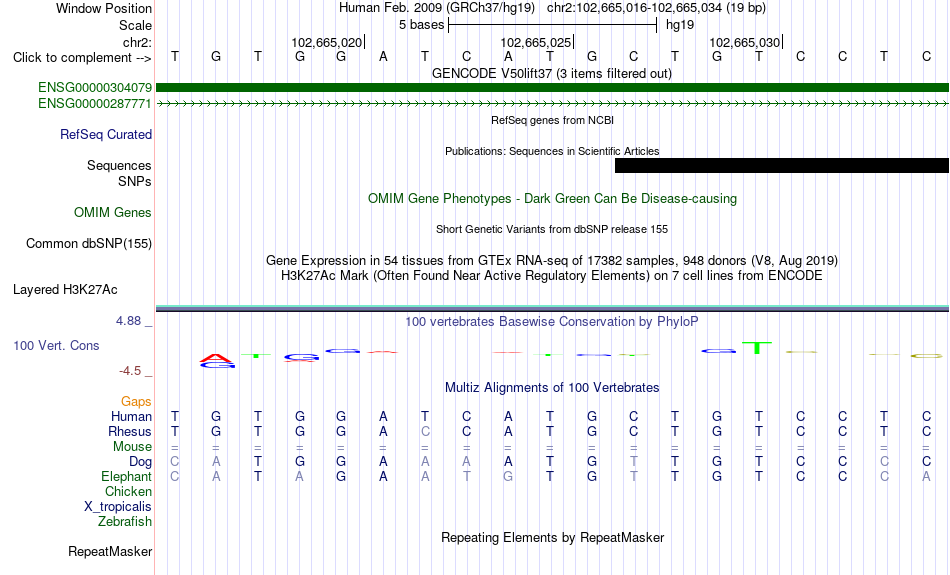
Task: Click the 'RefSeq genes from NCBI' title
Action: [x=553, y=121]
